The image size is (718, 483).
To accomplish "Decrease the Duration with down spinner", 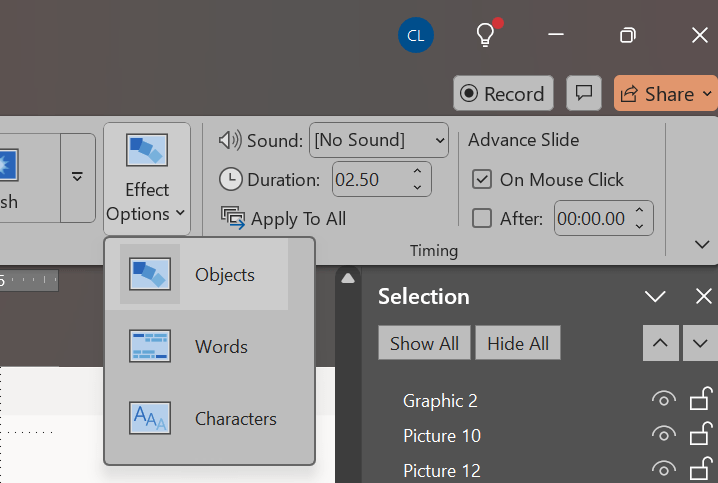I will [x=417, y=187].
